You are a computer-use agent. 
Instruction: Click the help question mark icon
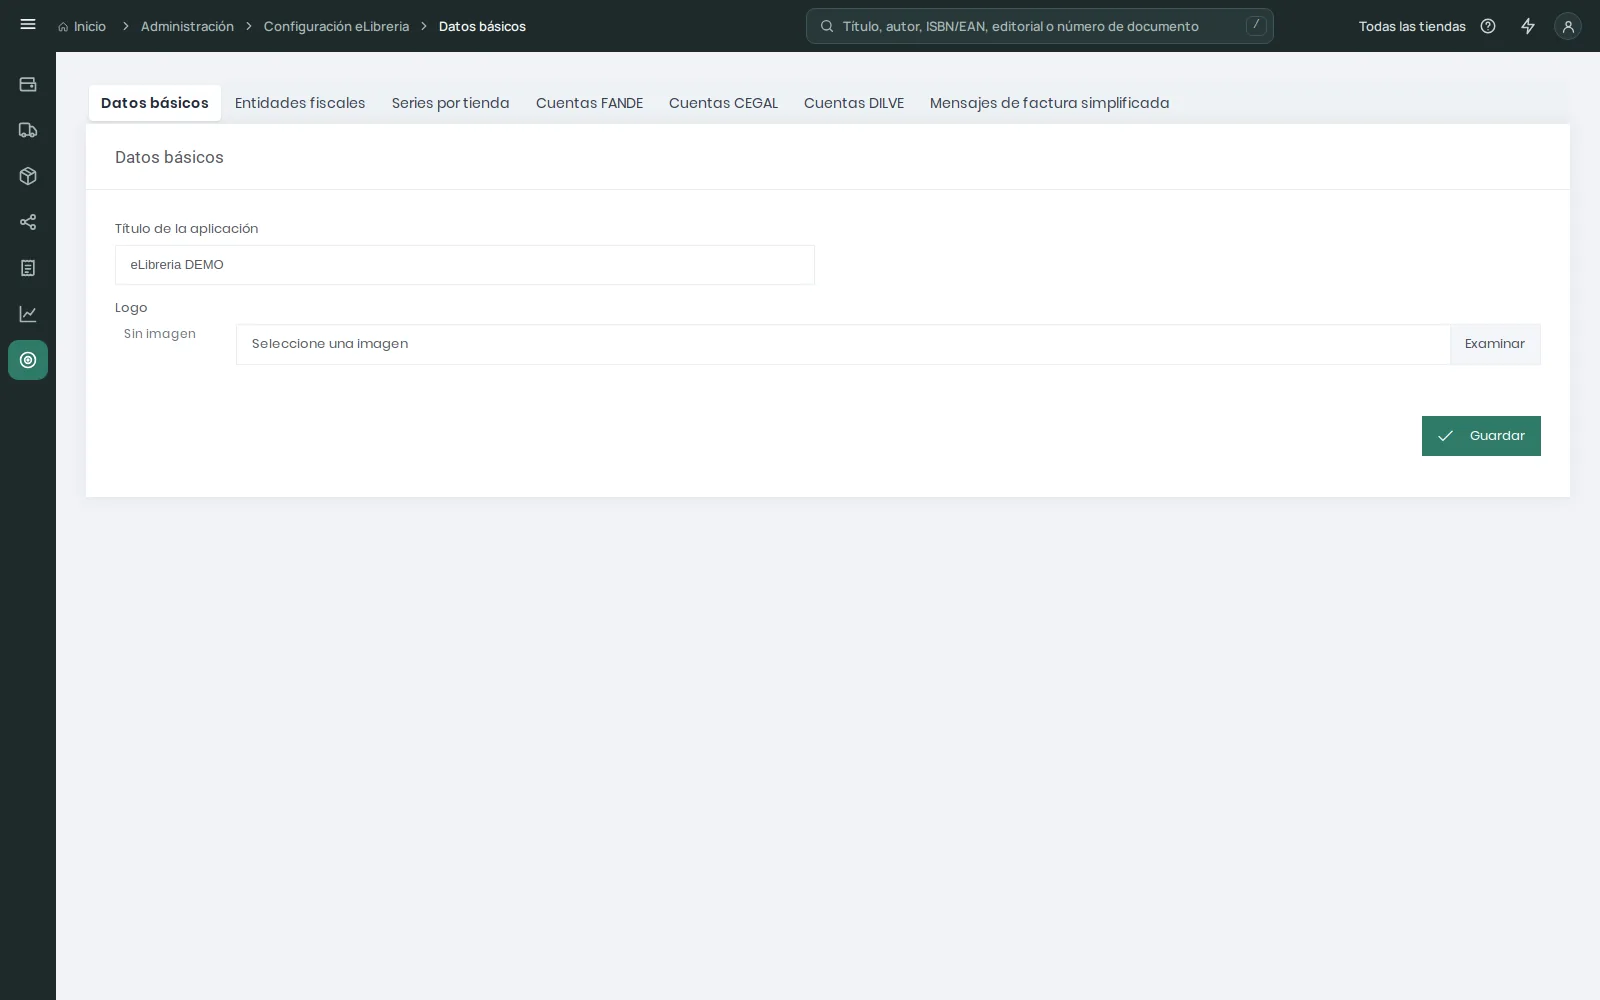[1488, 26]
